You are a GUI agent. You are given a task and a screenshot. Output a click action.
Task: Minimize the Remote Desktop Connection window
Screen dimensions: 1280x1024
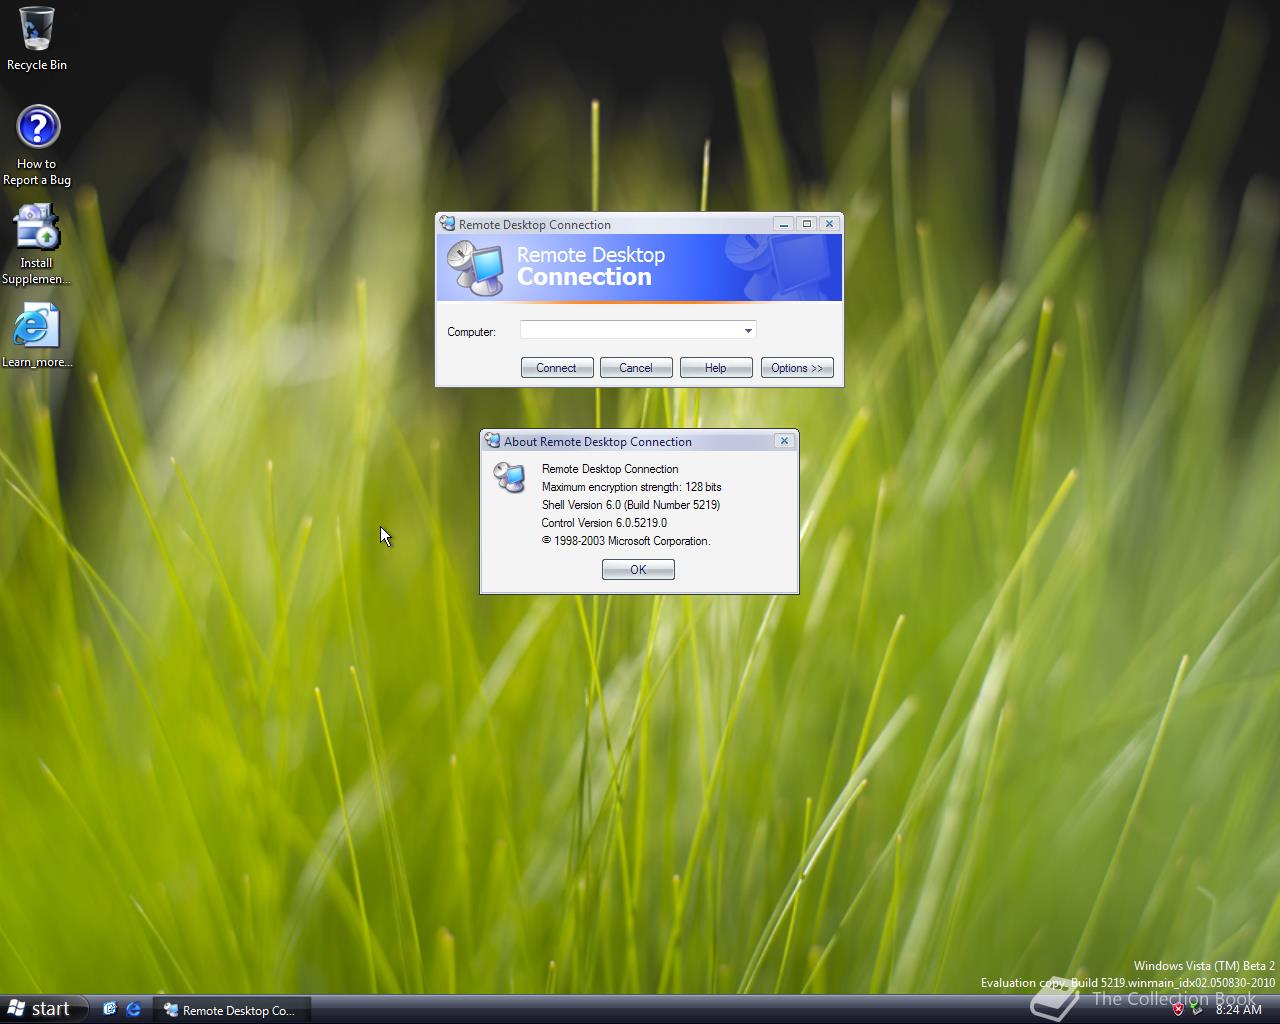(x=785, y=224)
